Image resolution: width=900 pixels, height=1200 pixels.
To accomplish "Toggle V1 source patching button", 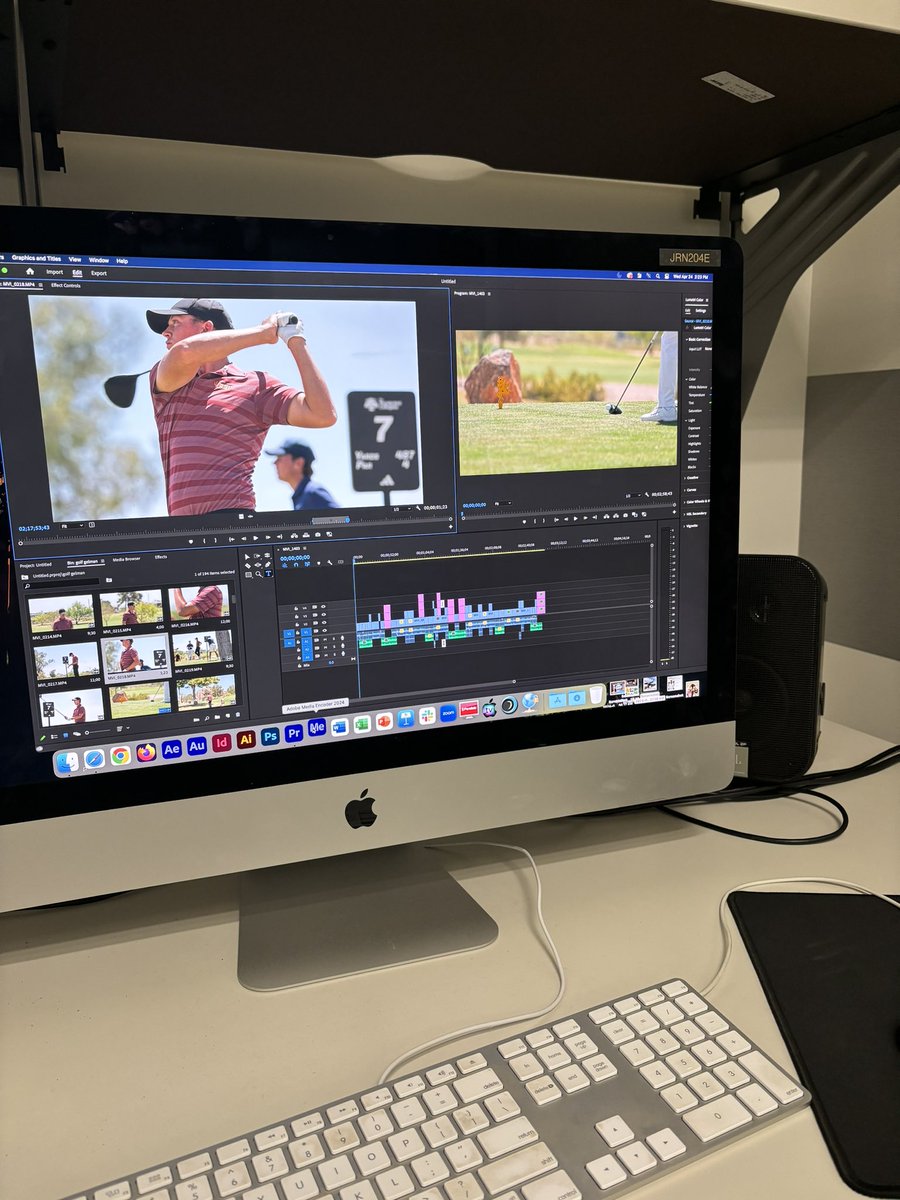I will 289,633.
